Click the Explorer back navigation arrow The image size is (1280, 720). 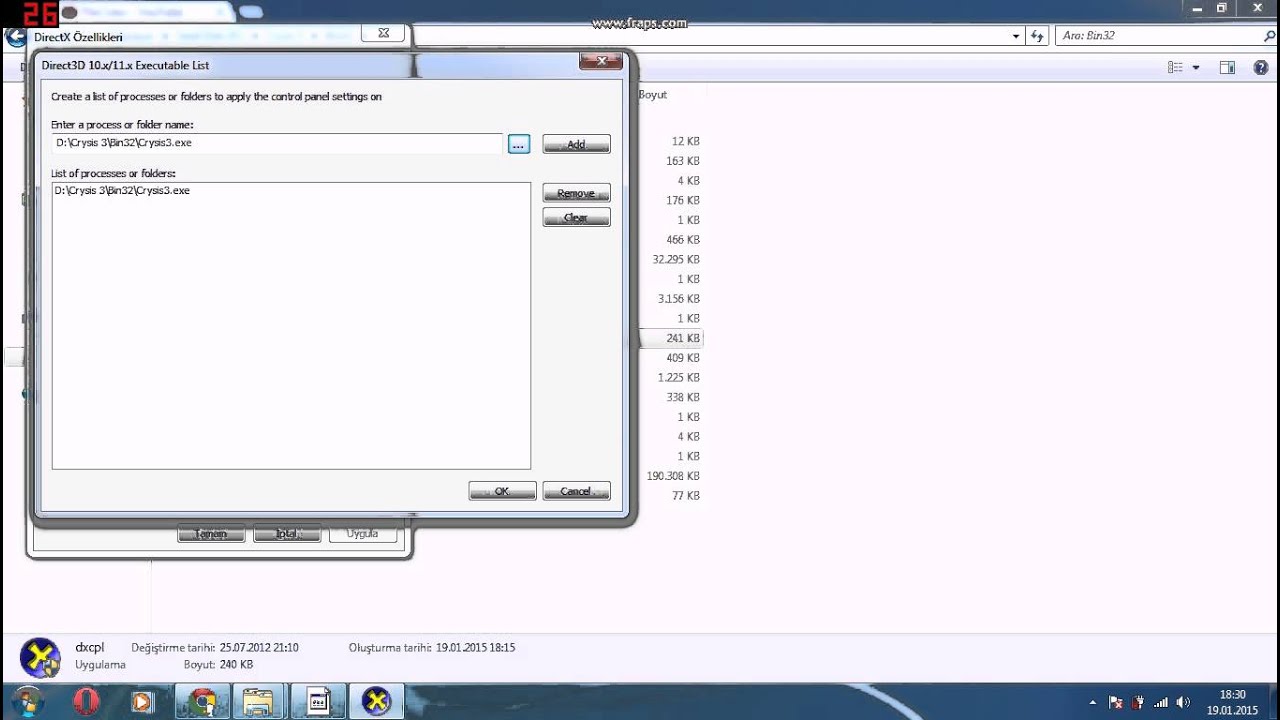pos(16,37)
